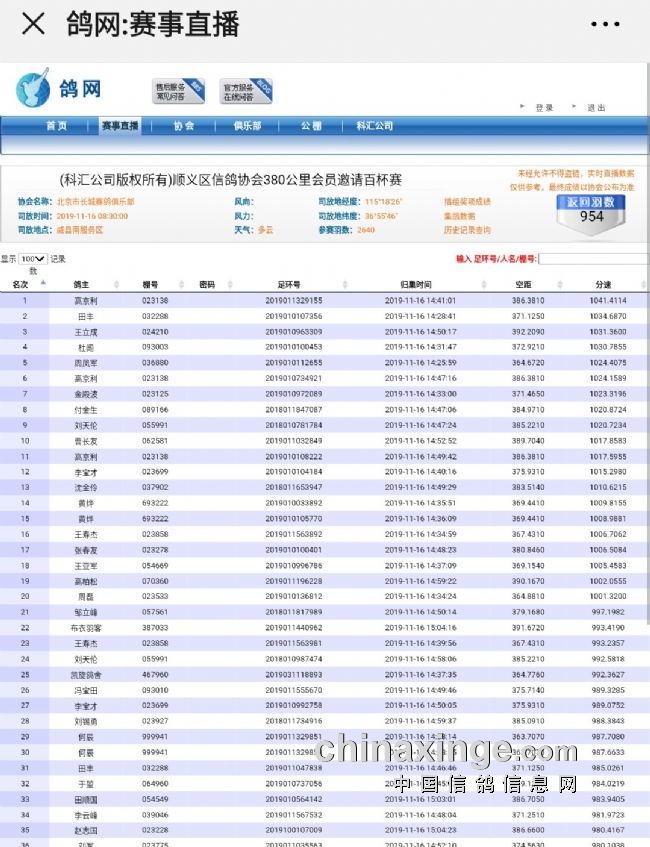Image resolution: width=650 pixels, height=847 pixels.
Task: Click loft number 387033
Action: click(x=155, y=628)
